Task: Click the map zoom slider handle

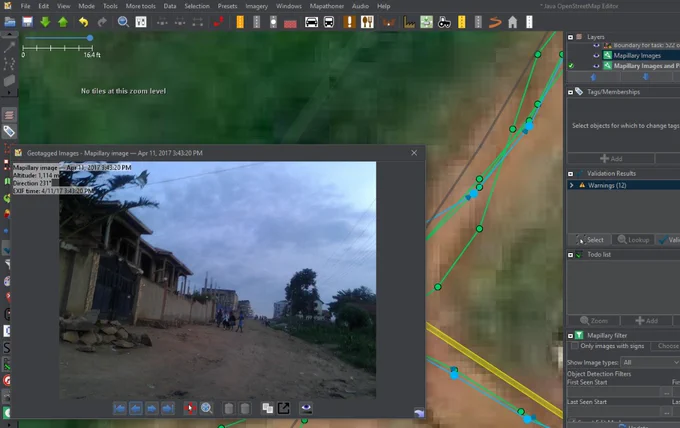Action: 90,38
